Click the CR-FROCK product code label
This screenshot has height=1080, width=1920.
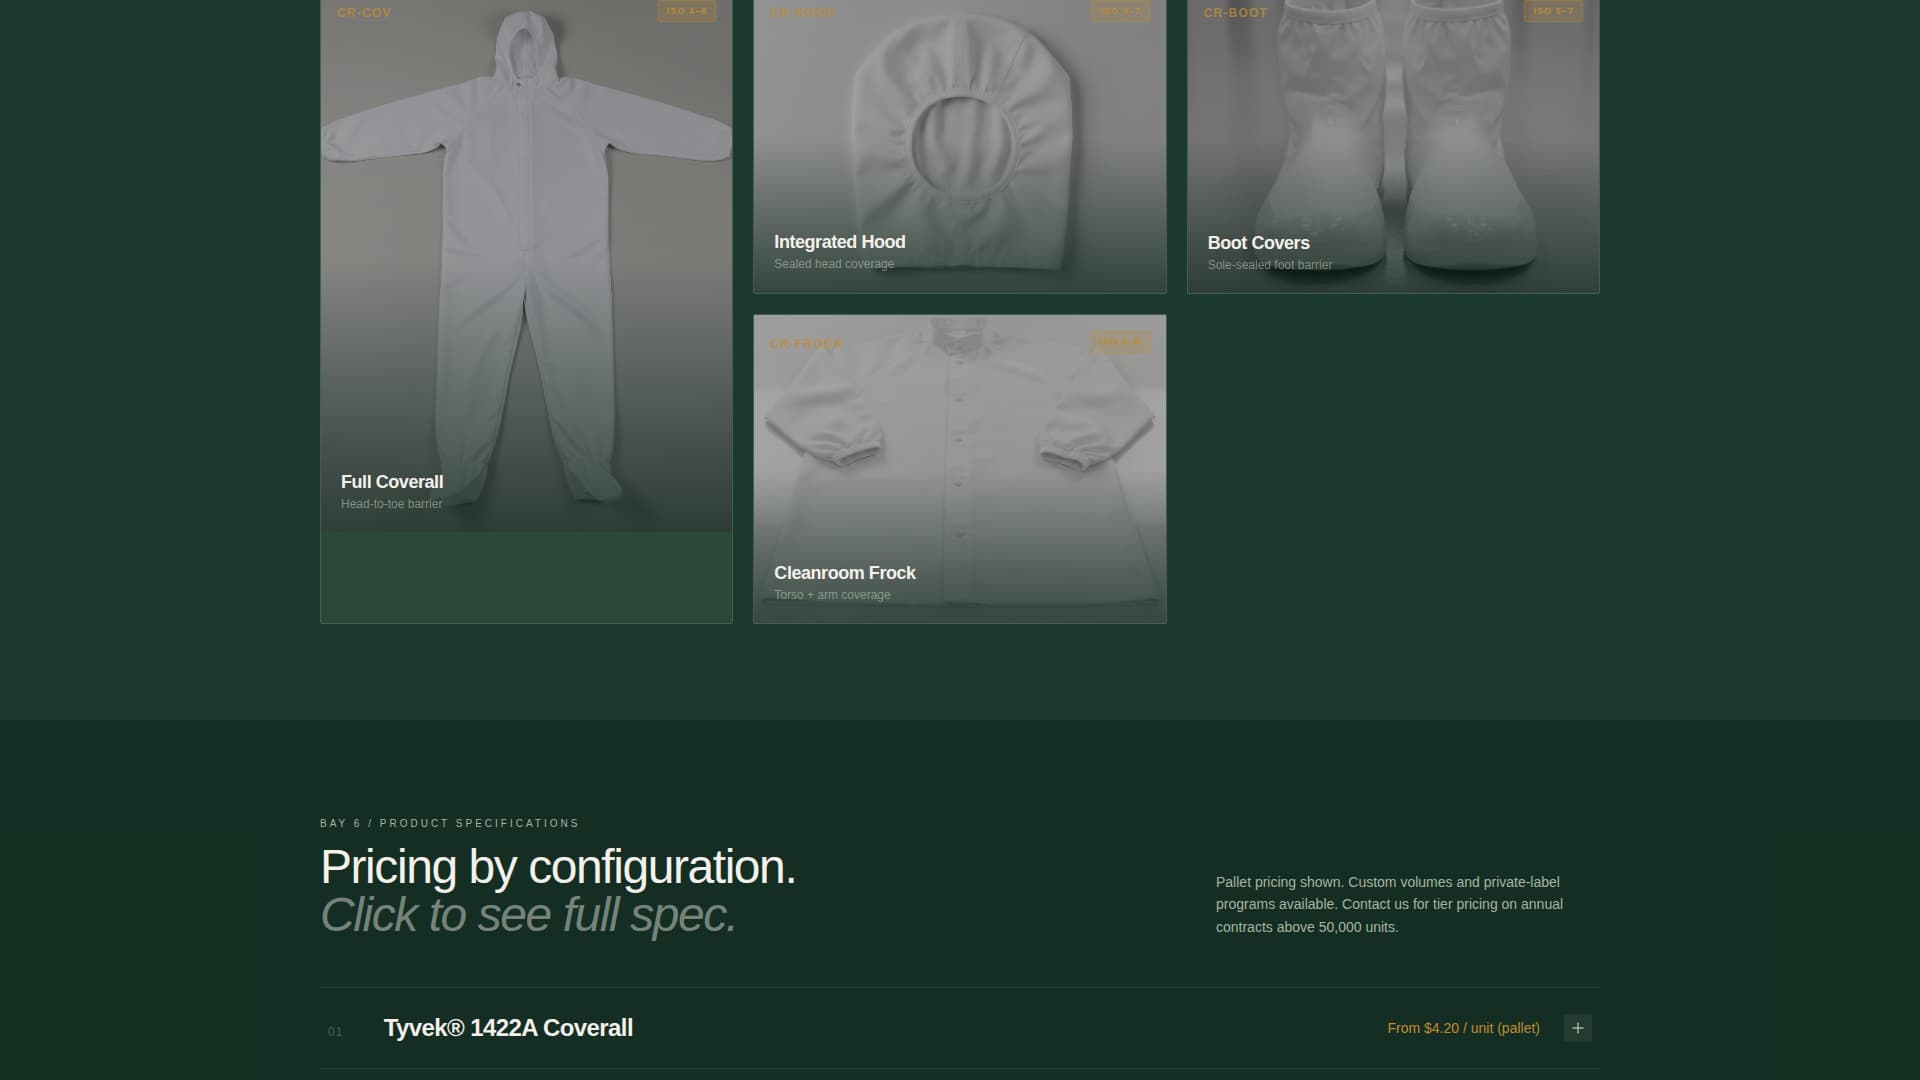click(807, 343)
